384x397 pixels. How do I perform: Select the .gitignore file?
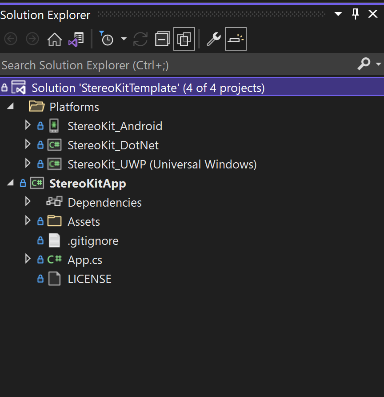pos(93,241)
